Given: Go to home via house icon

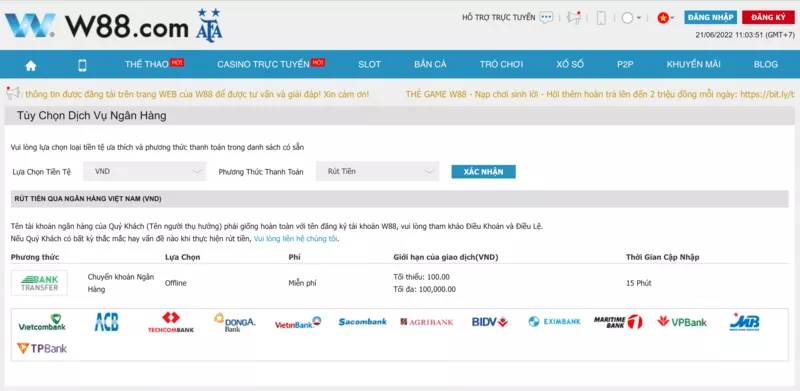Looking at the screenshot, I should click(31, 65).
